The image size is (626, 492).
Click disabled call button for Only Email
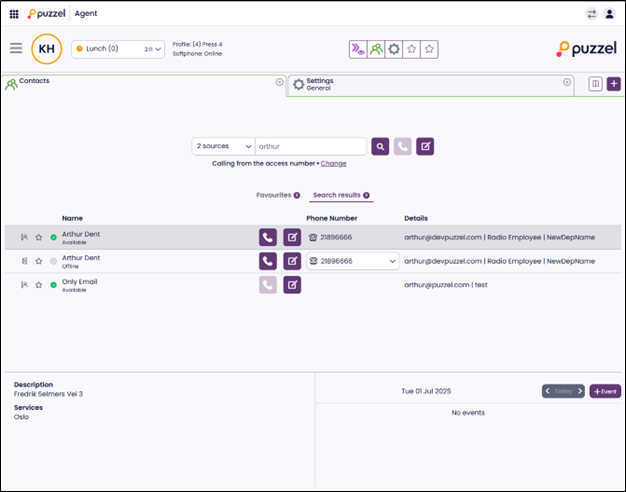click(x=268, y=285)
